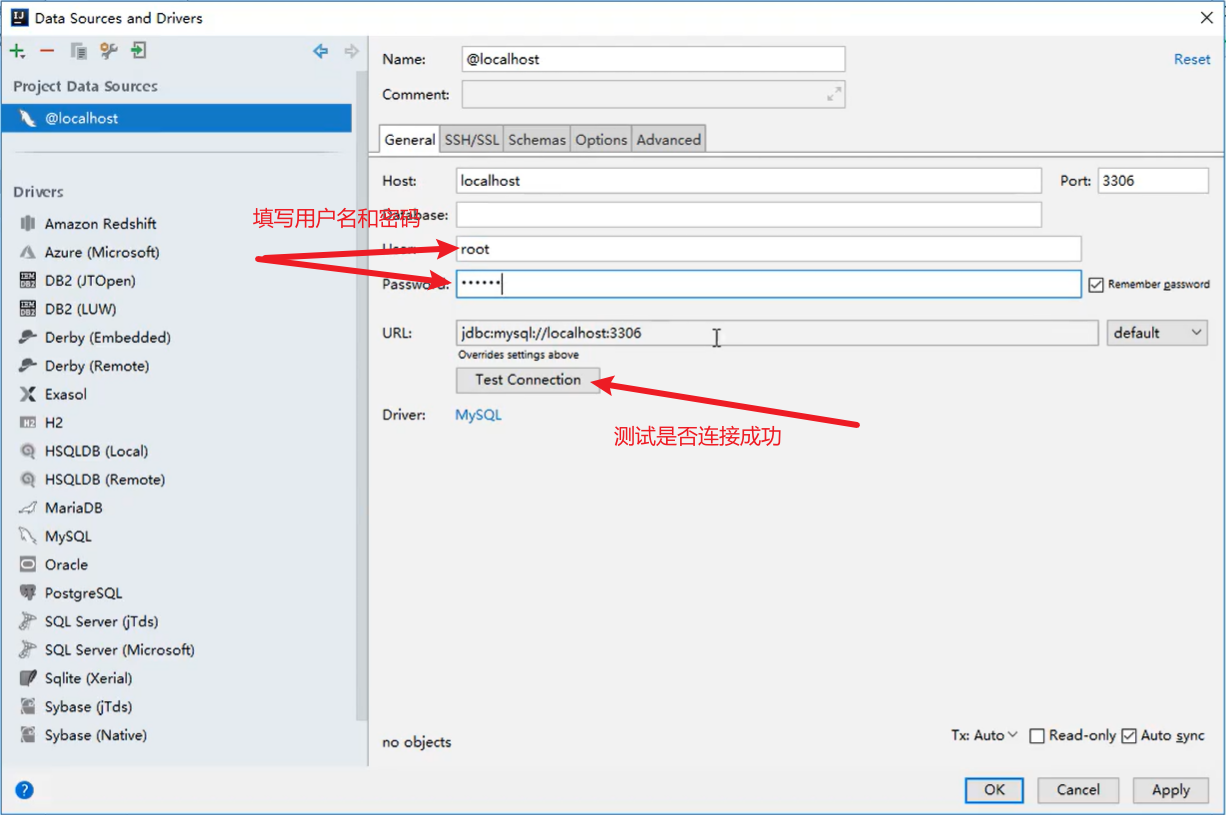Enable the Read-only checkbox

(1037, 736)
